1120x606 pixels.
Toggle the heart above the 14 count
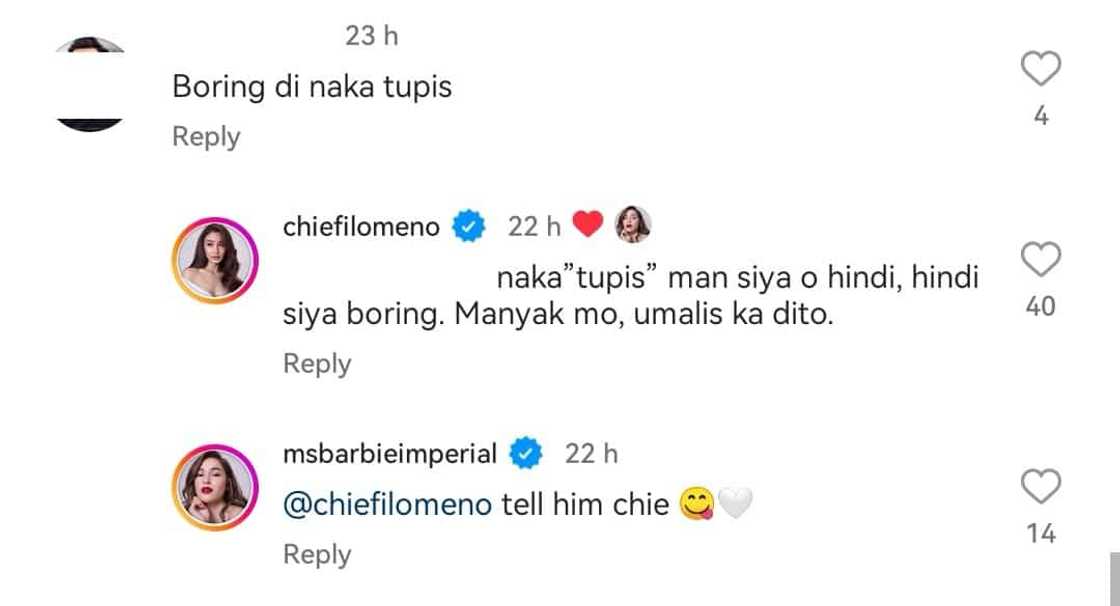click(x=1042, y=485)
